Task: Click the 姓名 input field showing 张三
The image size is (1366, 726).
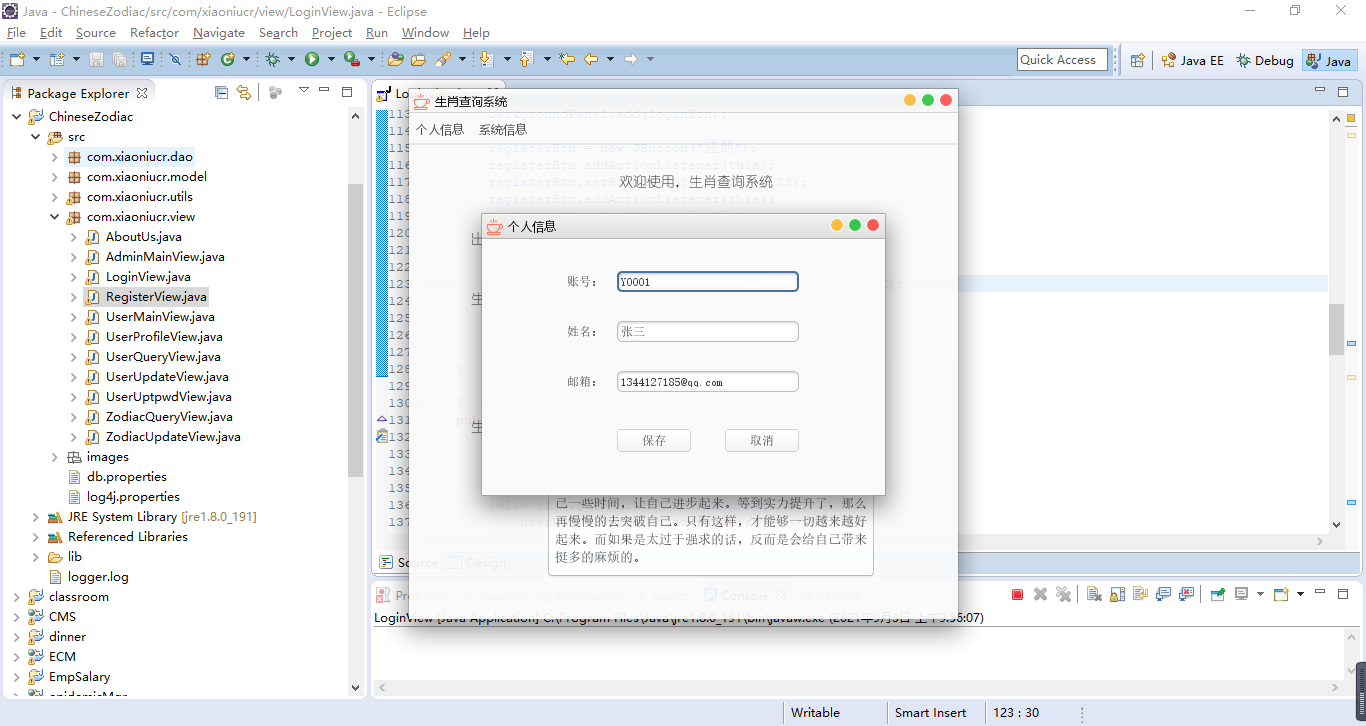Action: pyautogui.click(x=708, y=332)
